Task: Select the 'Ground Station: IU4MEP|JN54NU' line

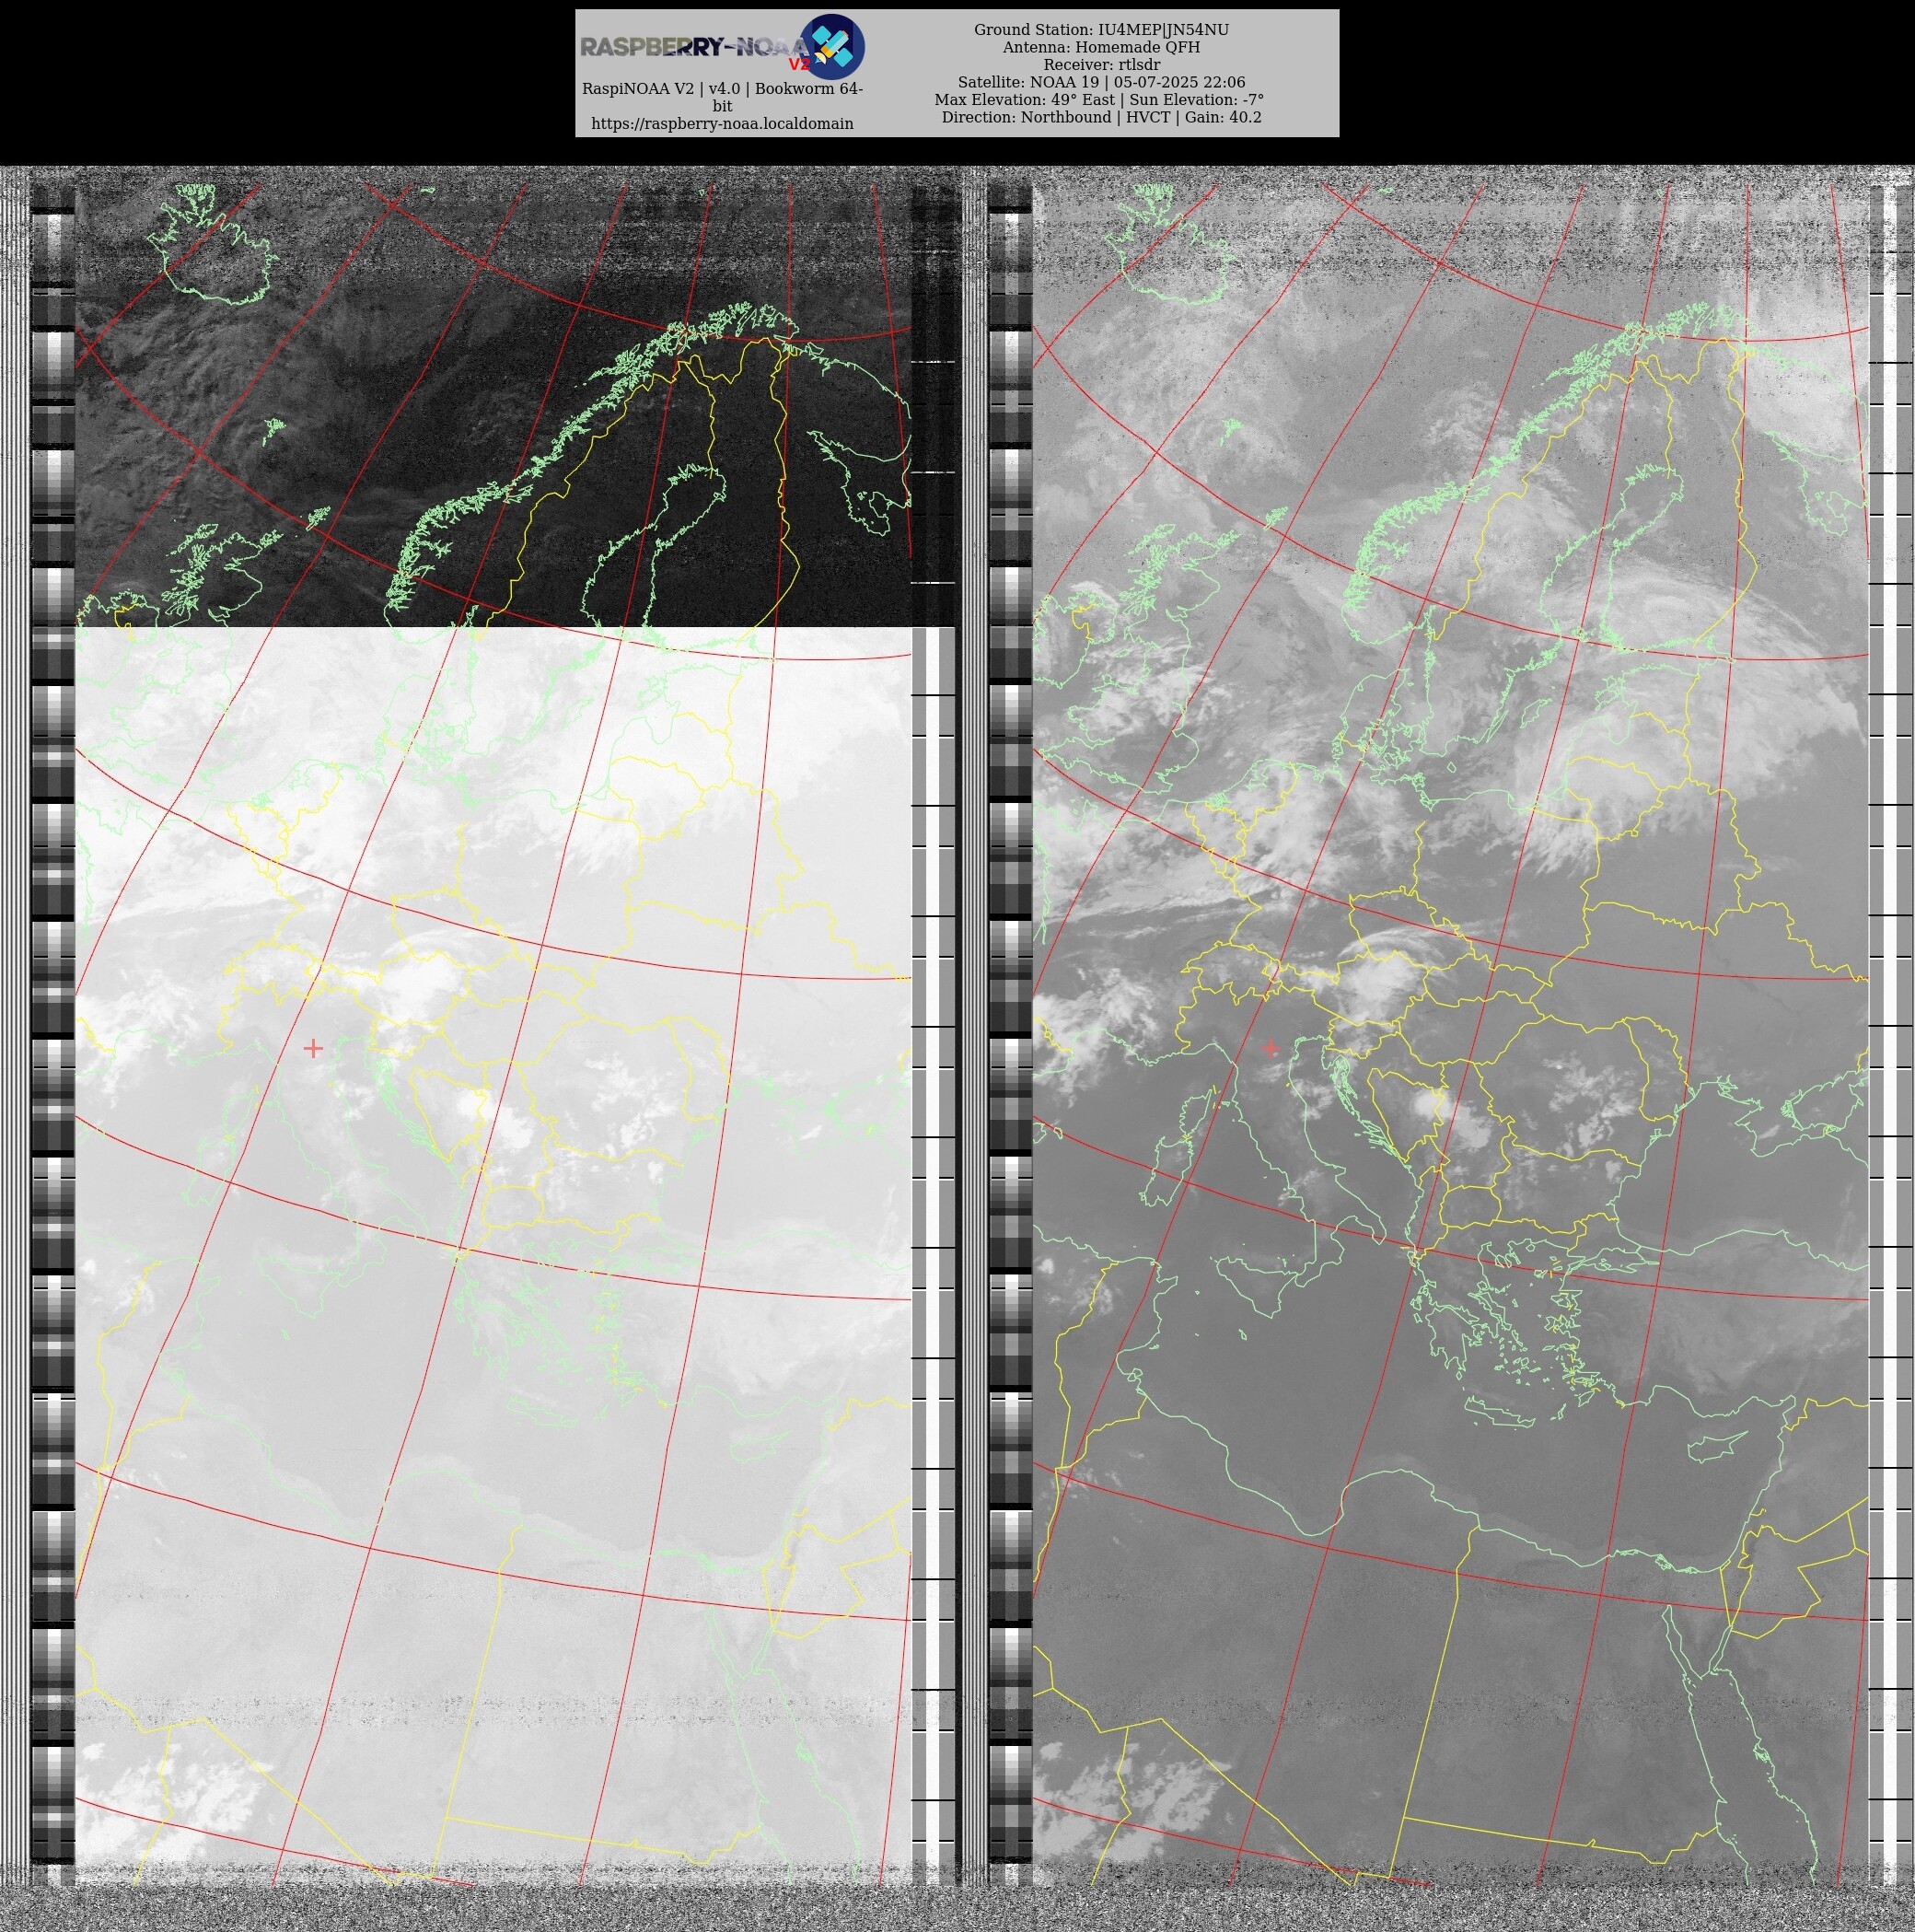Action: coord(1101,30)
